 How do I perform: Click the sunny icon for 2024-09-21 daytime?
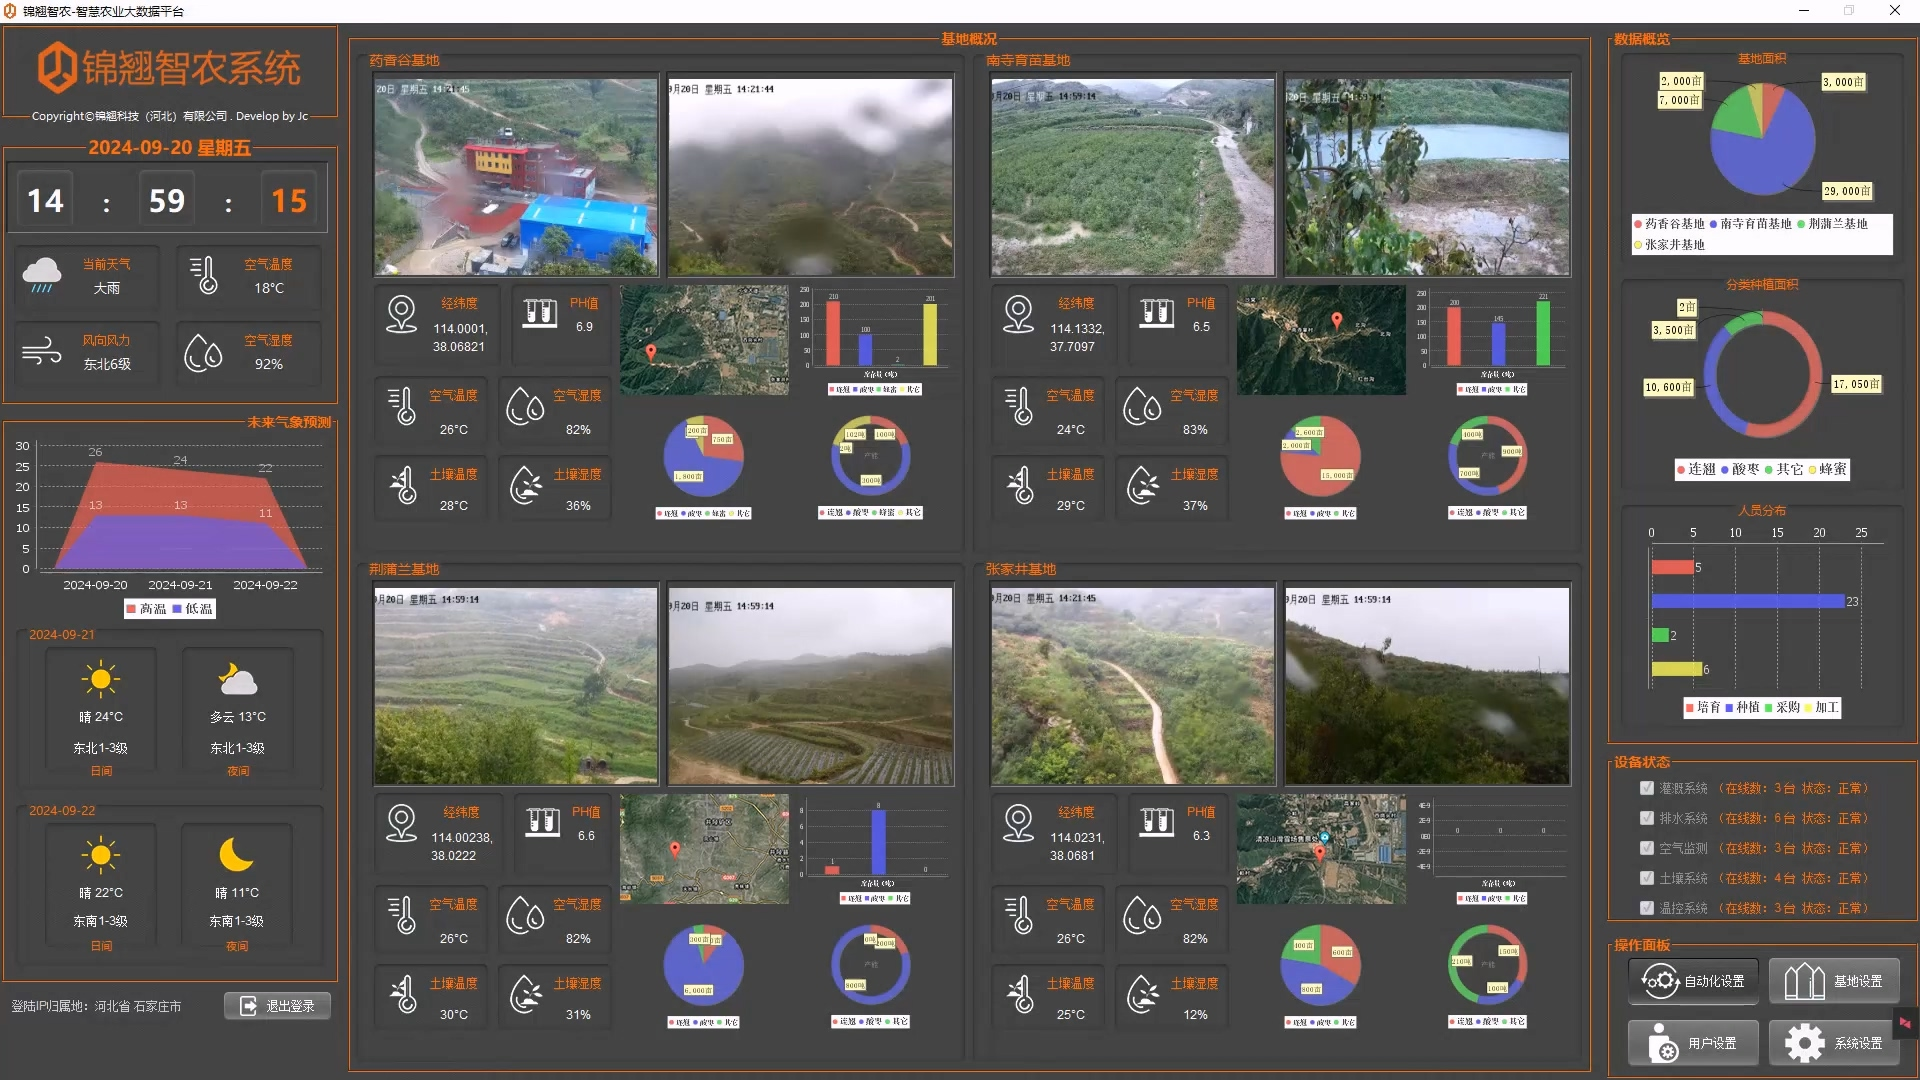tap(101, 680)
